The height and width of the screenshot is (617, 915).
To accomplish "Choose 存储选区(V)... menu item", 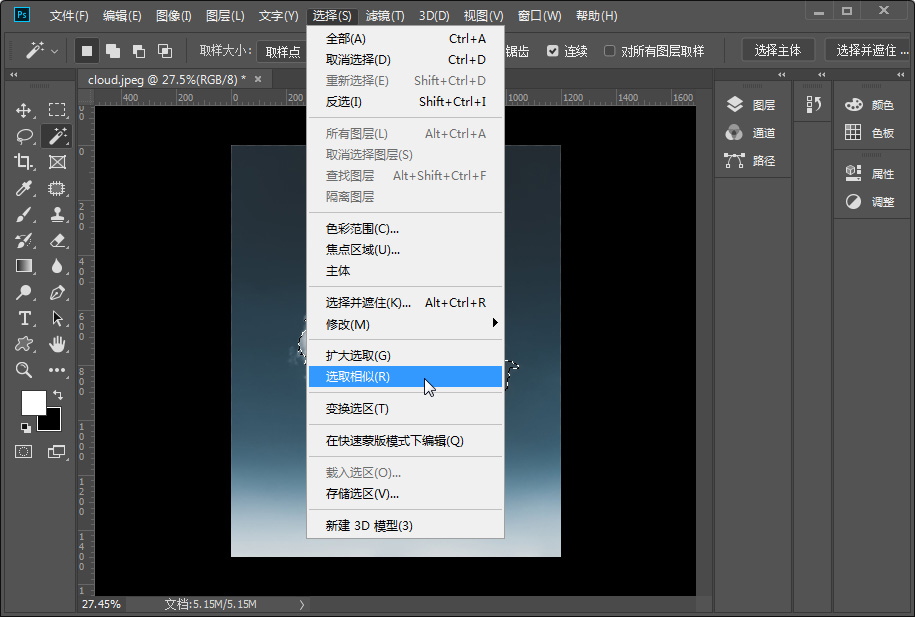I will pyautogui.click(x=405, y=494).
